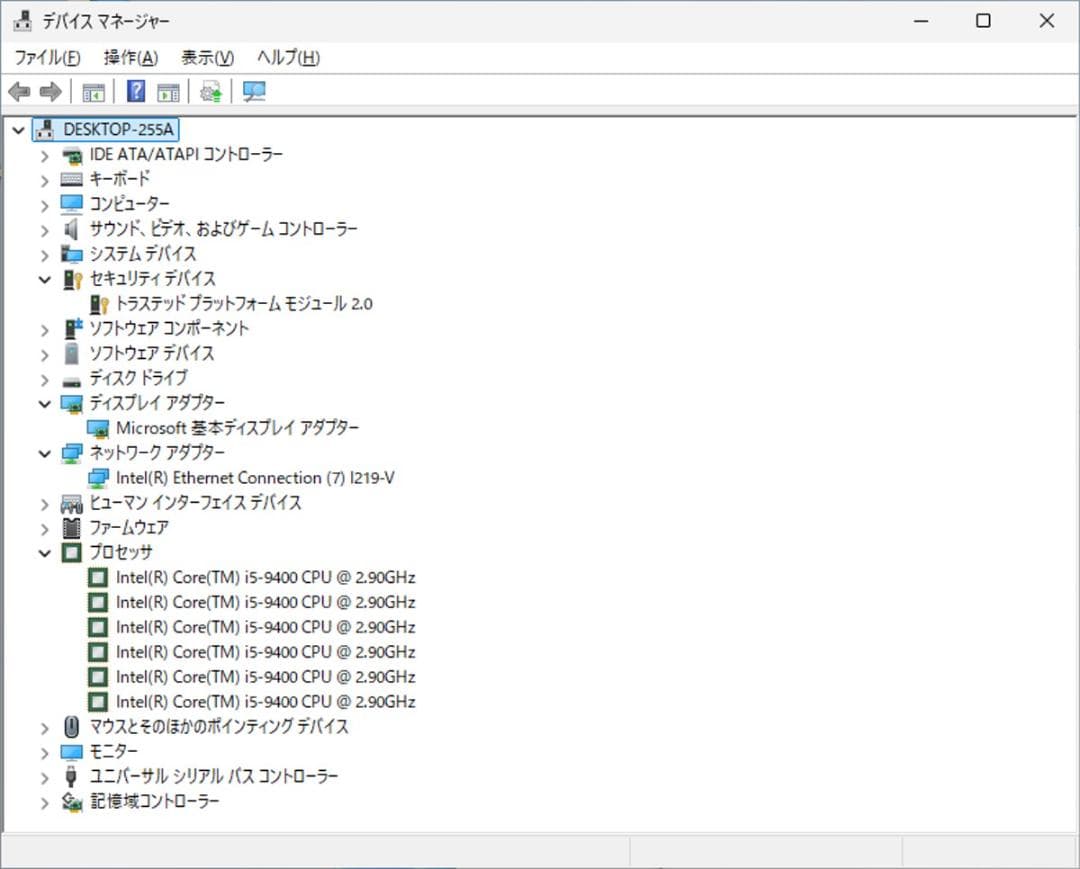1080x869 pixels.
Task: Open the ファイル(F) menu
Action: coord(48,57)
